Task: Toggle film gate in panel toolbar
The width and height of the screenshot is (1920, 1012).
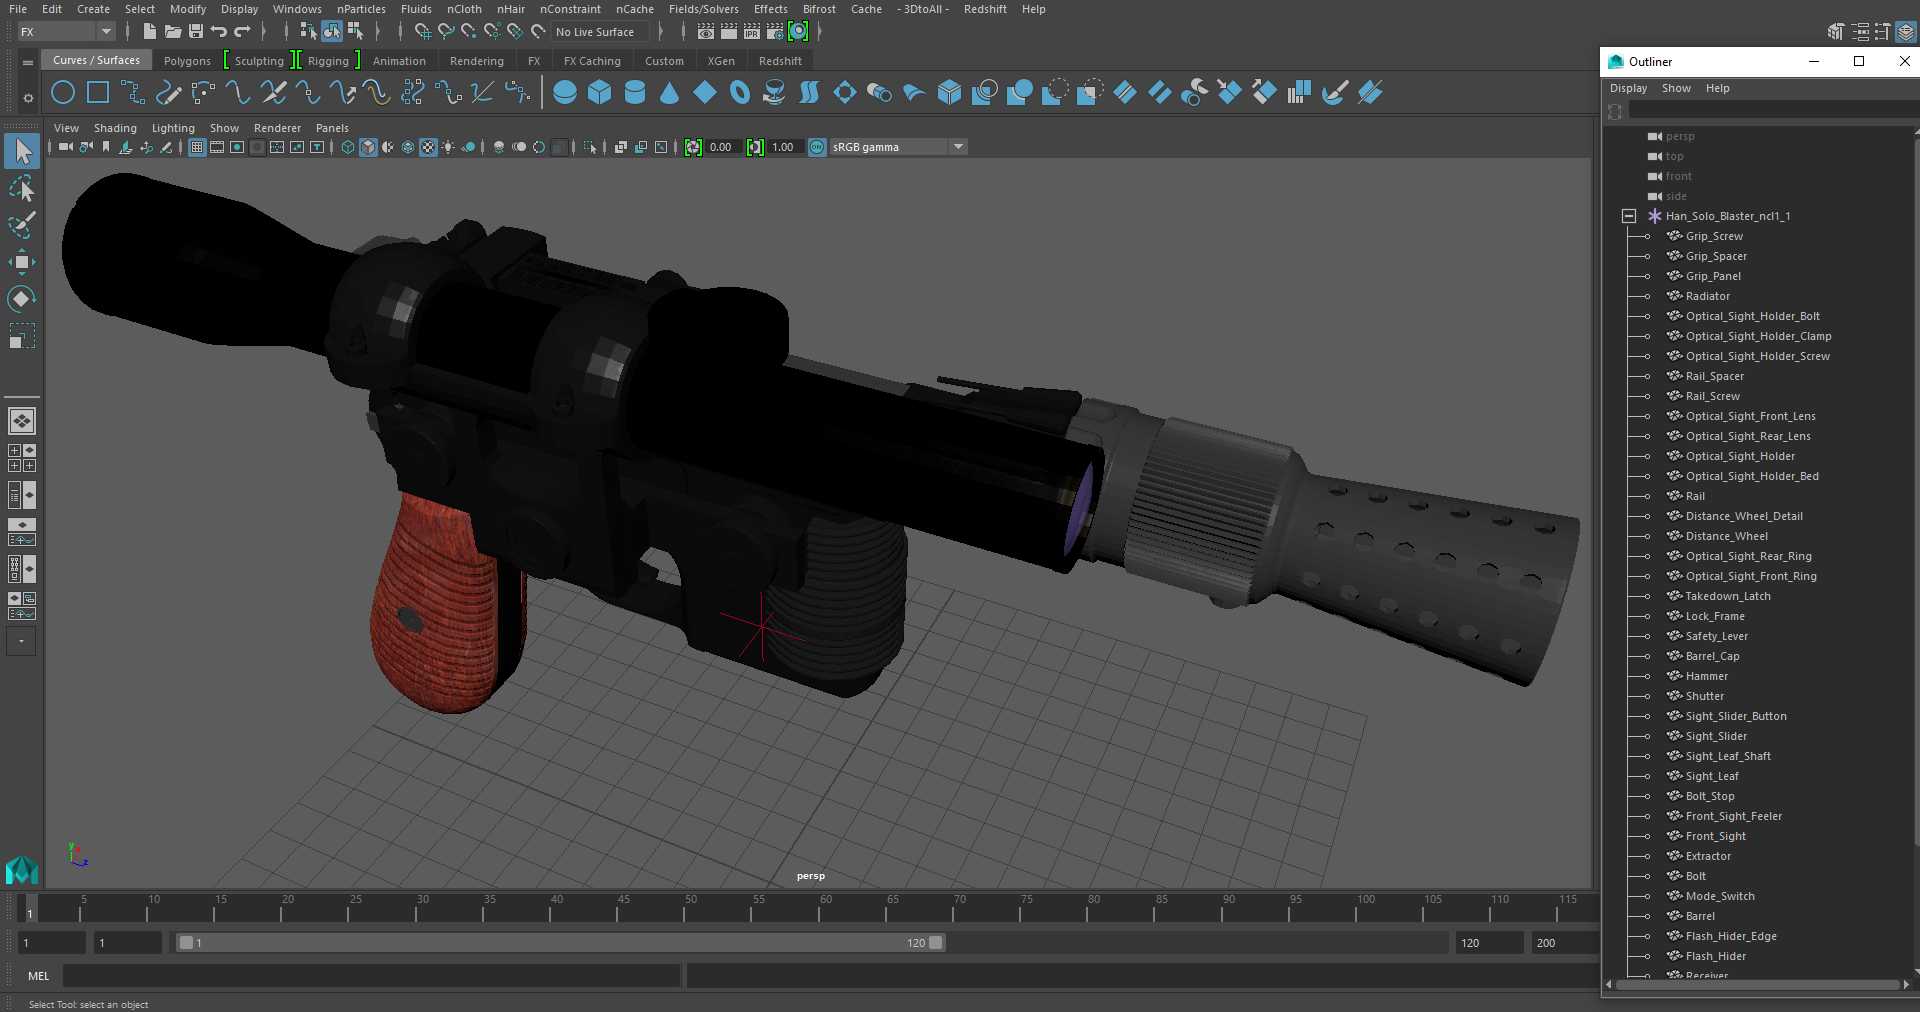Action: pyautogui.click(x=217, y=147)
